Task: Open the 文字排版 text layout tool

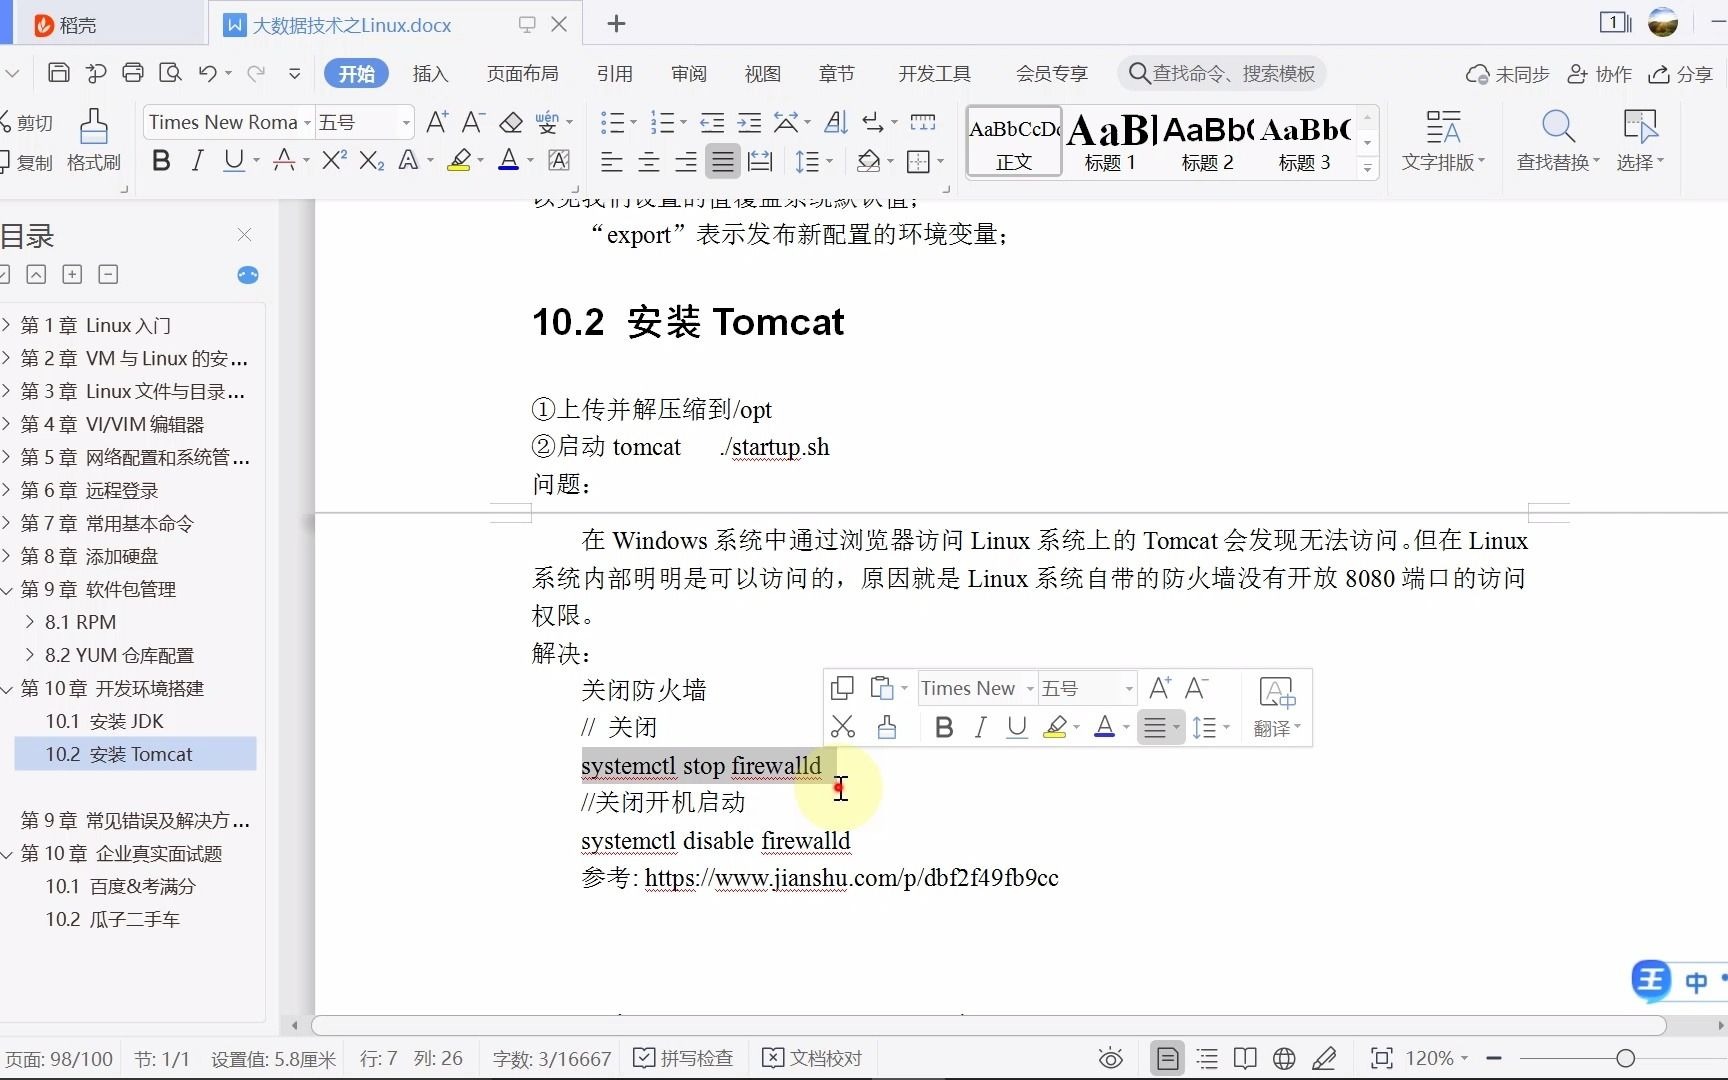Action: (x=1443, y=138)
